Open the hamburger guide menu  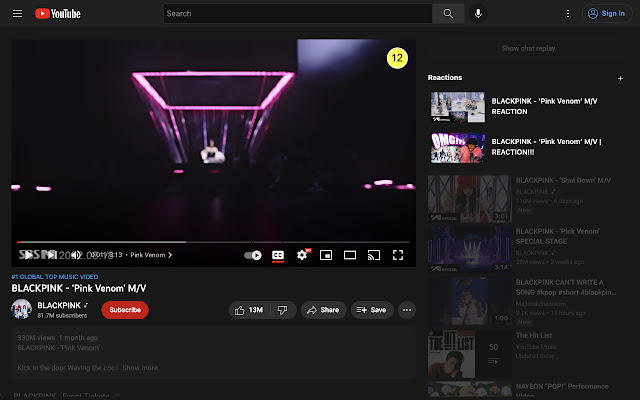coord(17,14)
